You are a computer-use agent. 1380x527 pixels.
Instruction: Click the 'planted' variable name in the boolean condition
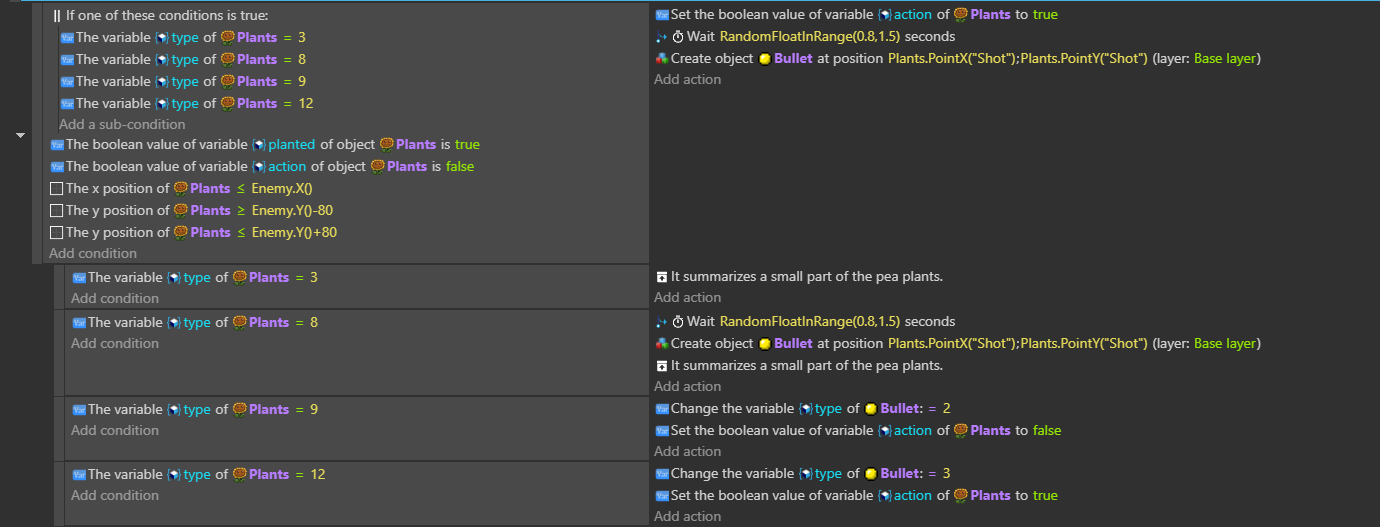coord(291,145)
